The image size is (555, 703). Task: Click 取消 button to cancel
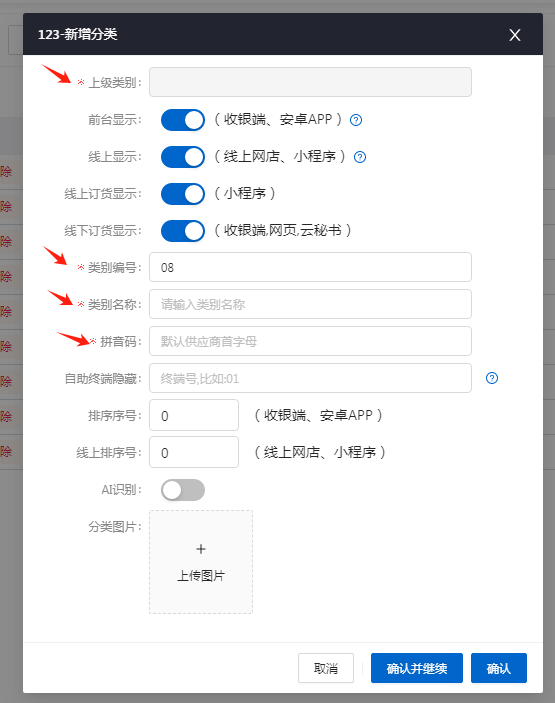326,668
